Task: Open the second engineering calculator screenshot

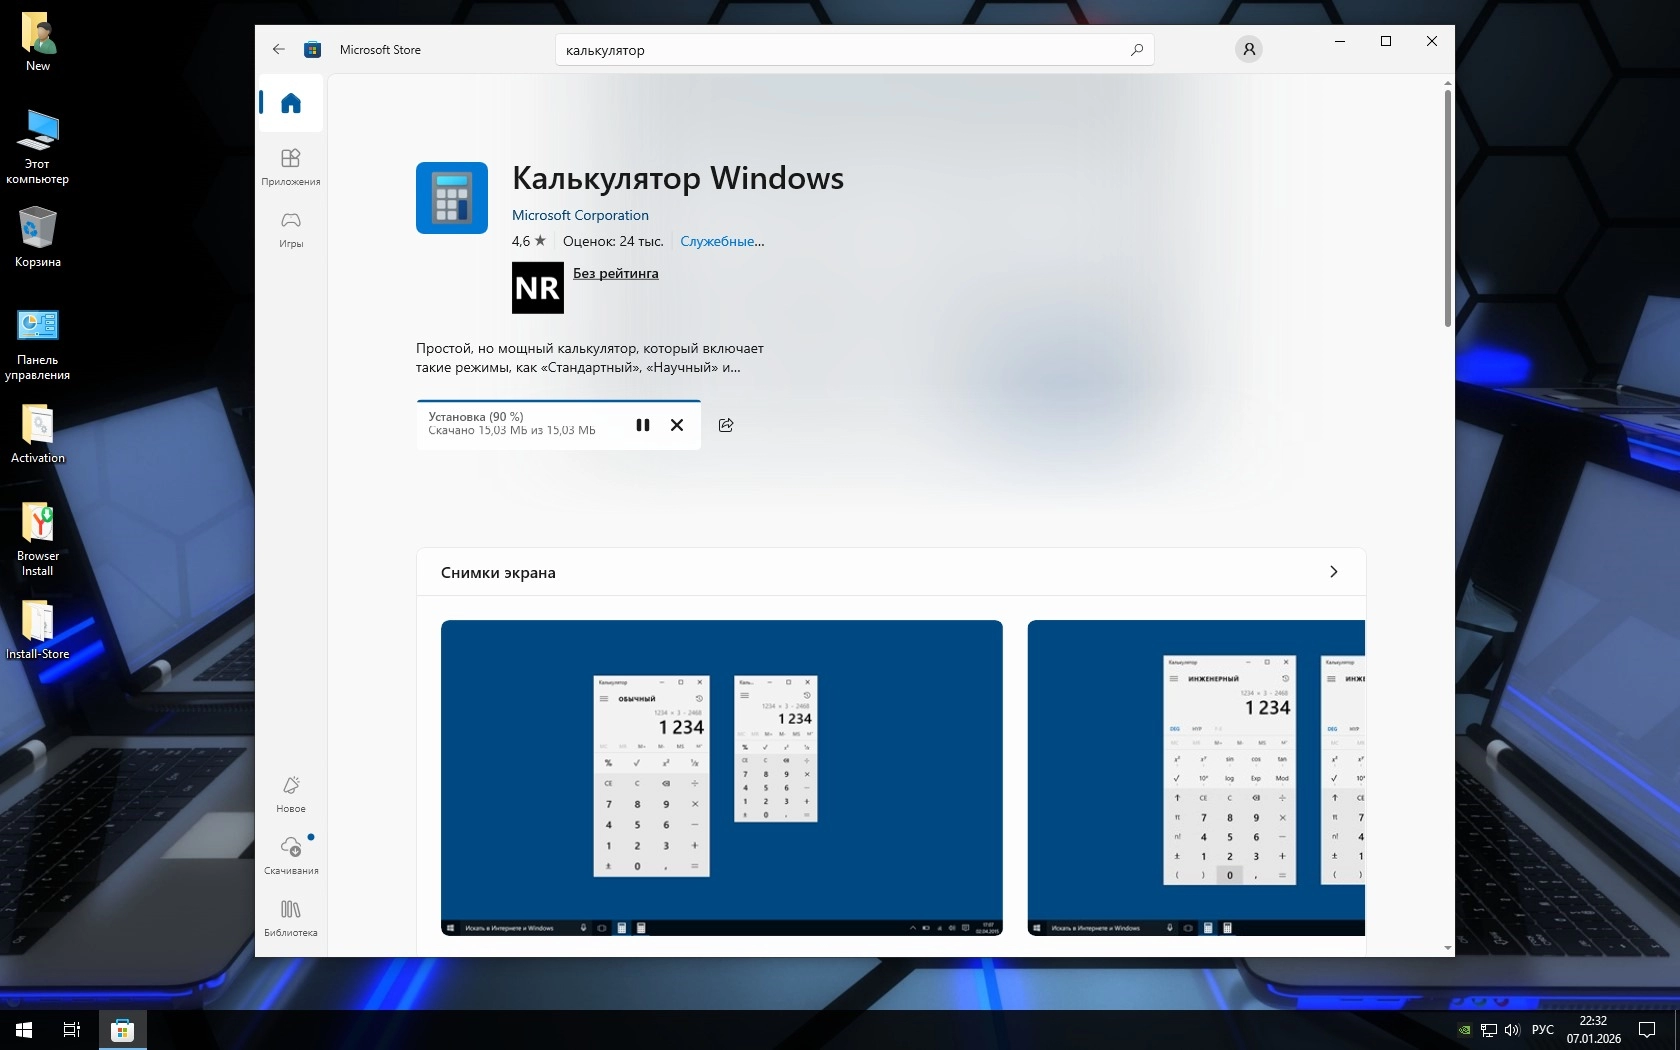Action: point(1196,778)
